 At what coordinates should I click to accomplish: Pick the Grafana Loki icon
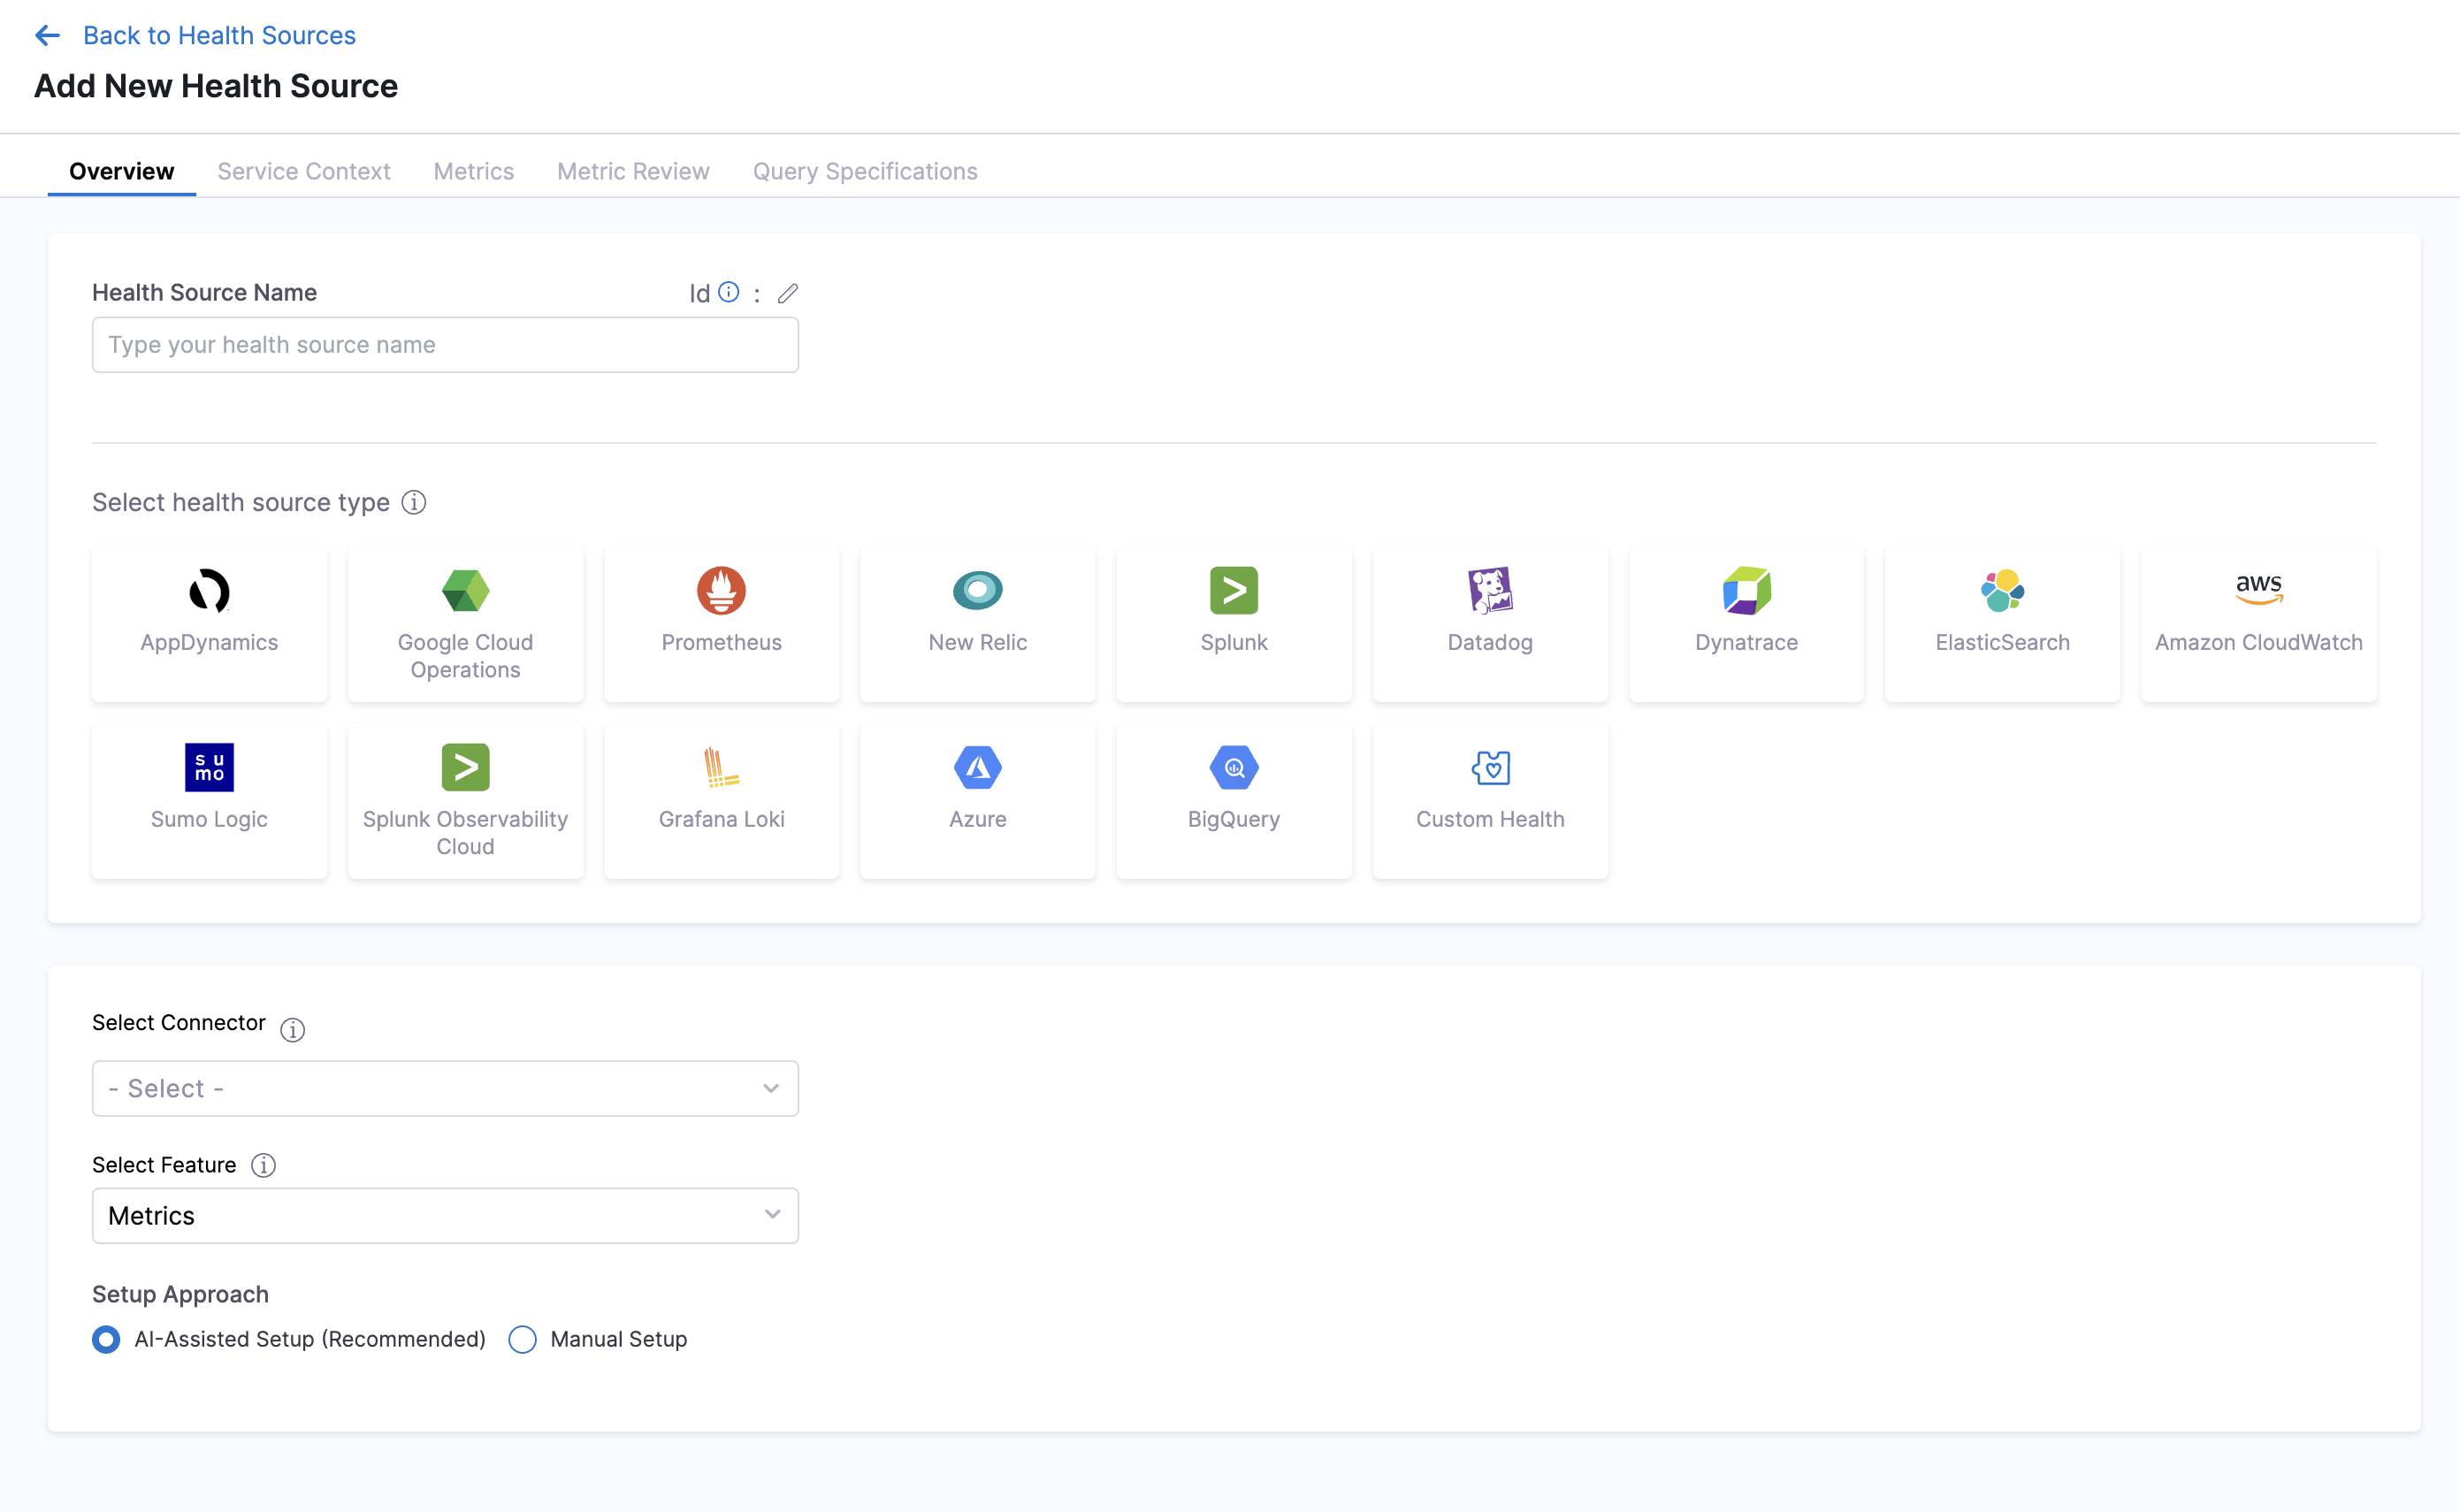click(721, 767)
